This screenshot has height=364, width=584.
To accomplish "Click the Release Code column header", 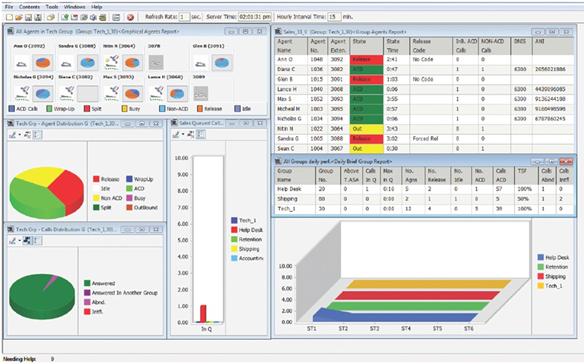I will [431, 46].
